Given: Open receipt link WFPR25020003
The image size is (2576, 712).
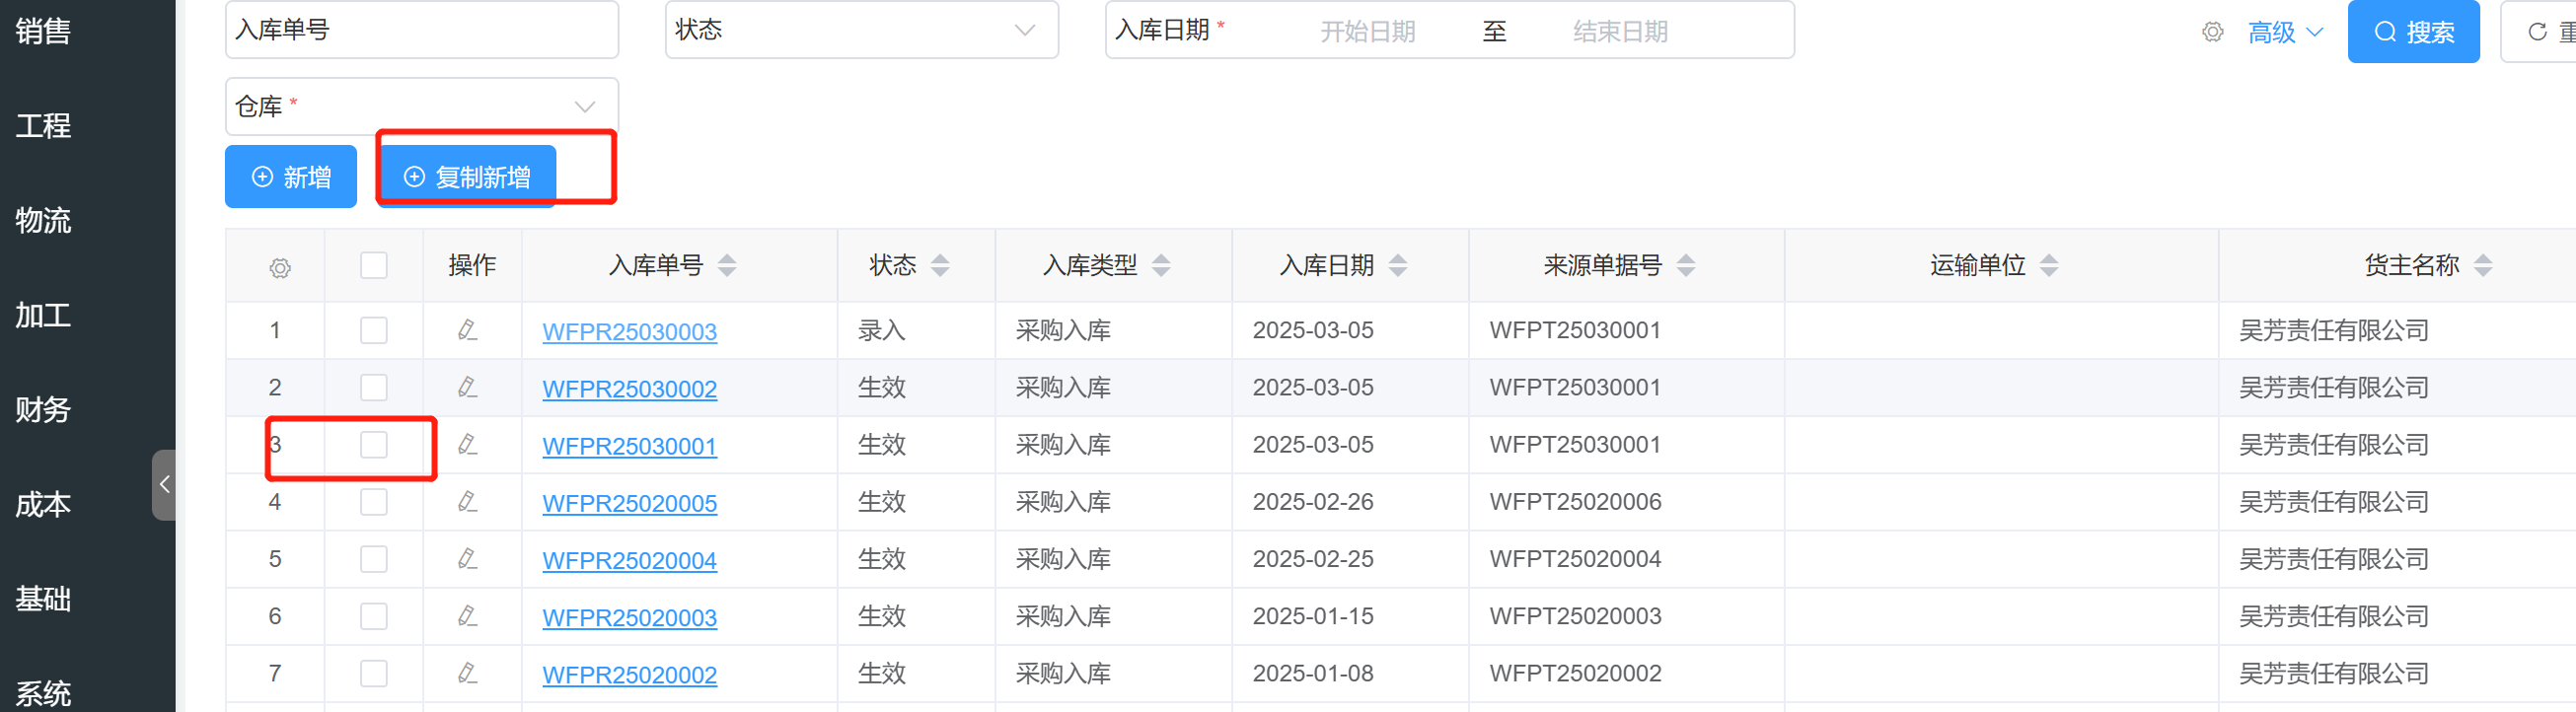Looking at the screenshot, I should [x=630, y=617].
